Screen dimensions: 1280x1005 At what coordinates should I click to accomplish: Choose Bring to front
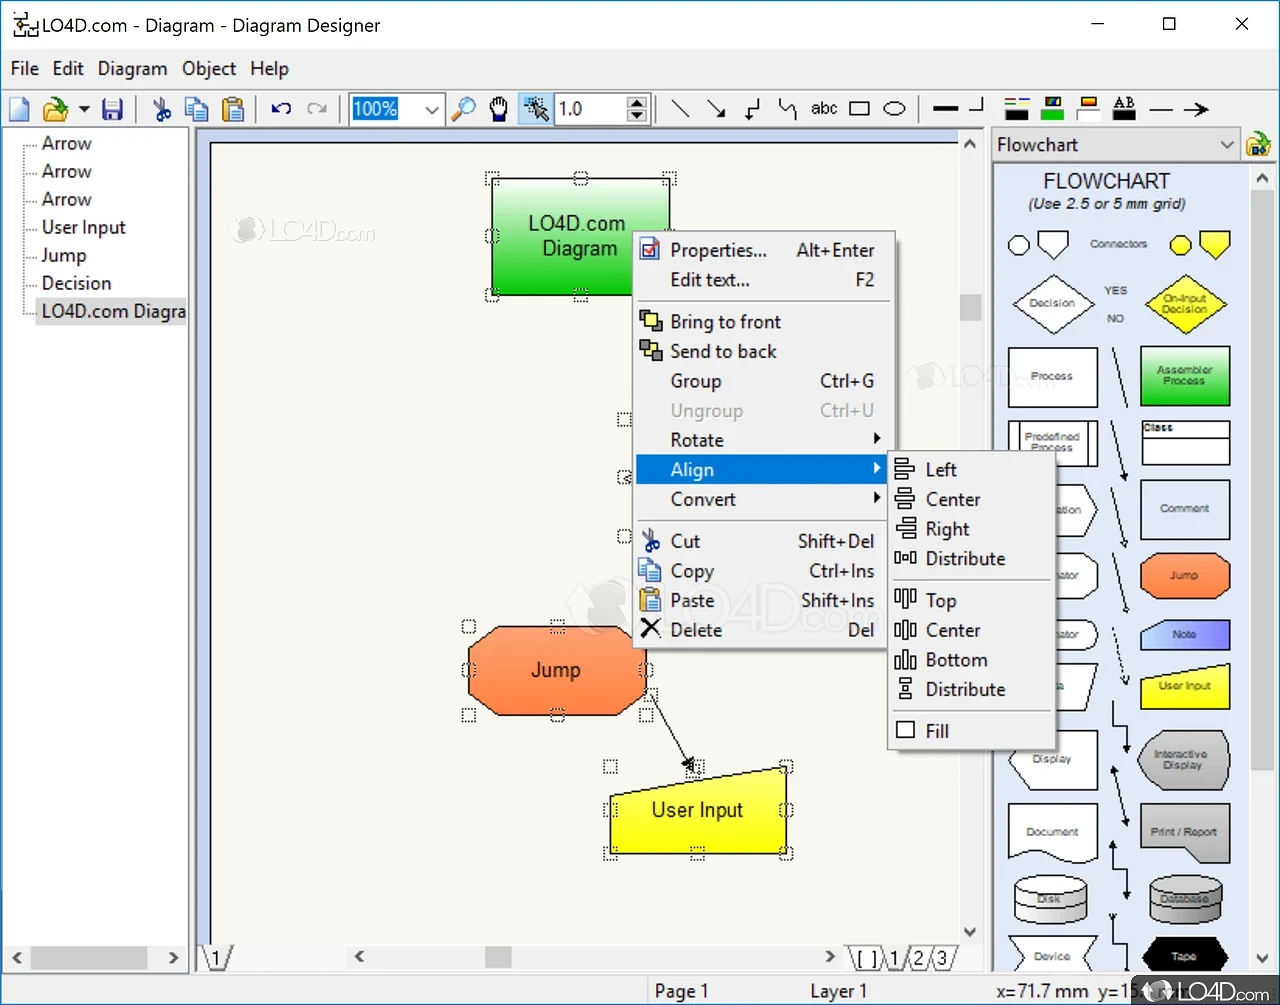764,322
